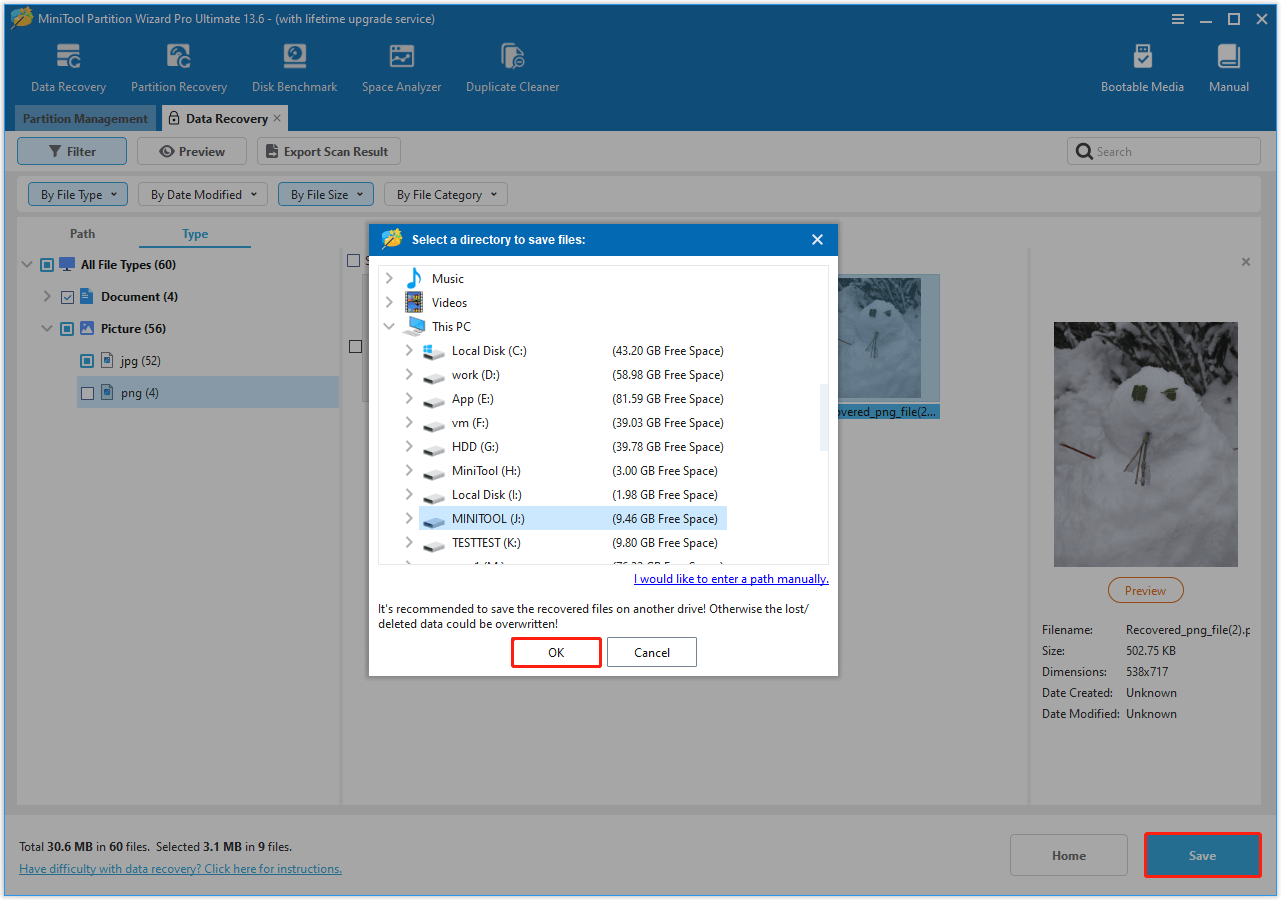Preview the recovered snowman image
Image resolution: width=1281 pixels, height=900 pixels.
1145,590
